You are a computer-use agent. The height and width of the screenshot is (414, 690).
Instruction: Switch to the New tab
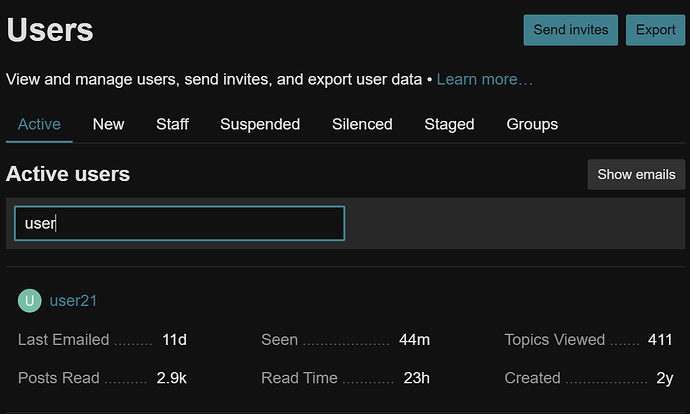pyautogui.click(x=108, y=124)
